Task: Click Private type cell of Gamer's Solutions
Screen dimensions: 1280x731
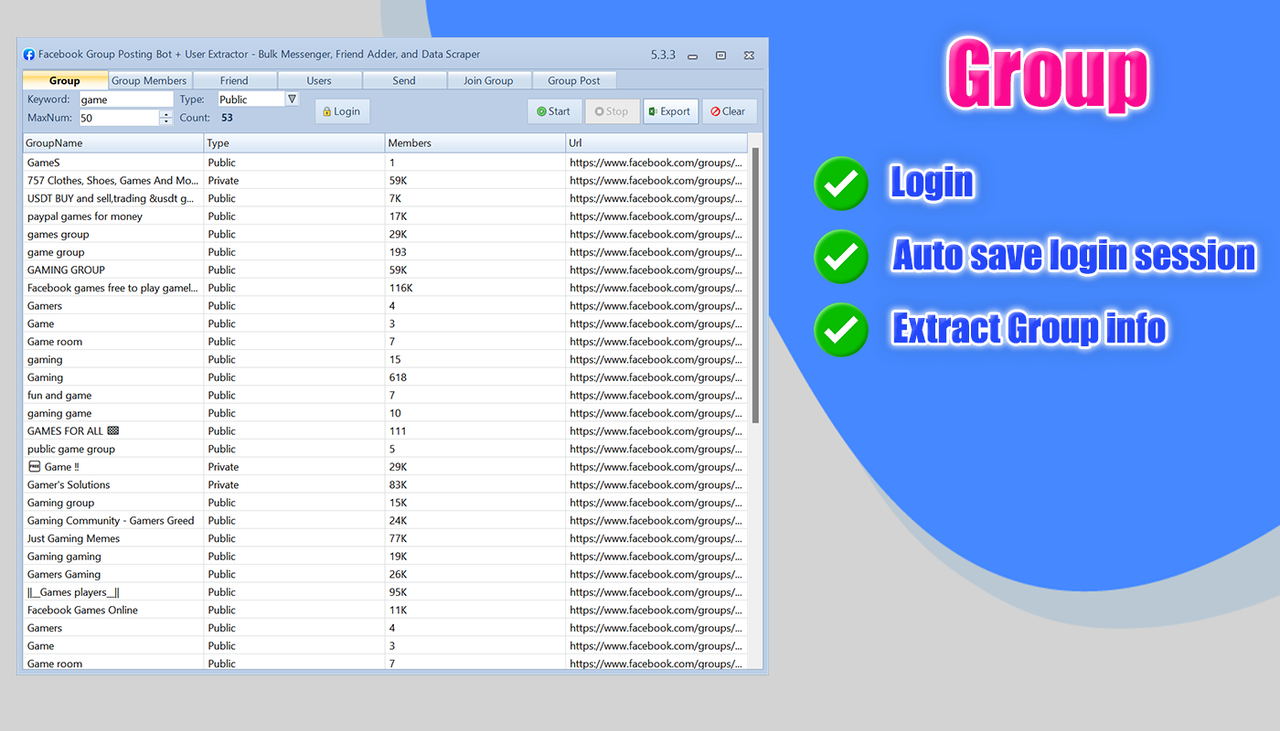Action: [x=294, y=485]
